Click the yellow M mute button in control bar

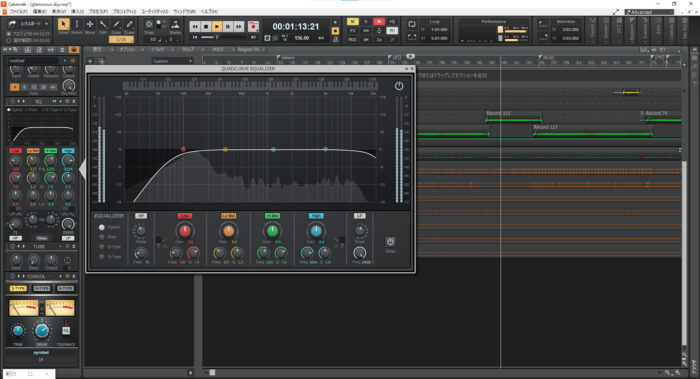(x=352, y=21)
